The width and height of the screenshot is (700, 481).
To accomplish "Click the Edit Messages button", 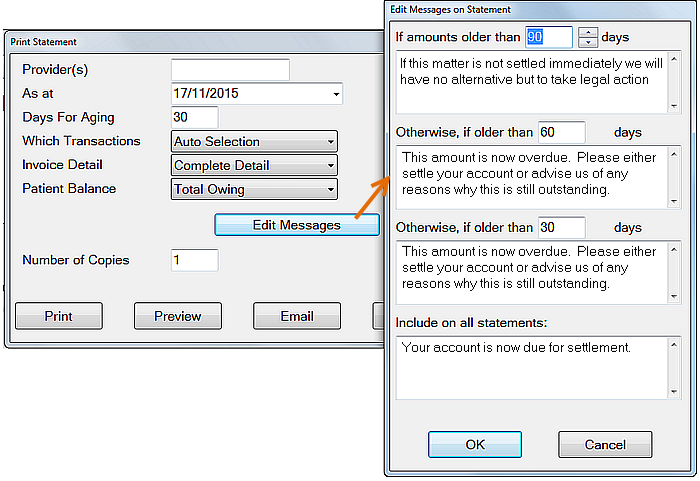I will (296, 225).
